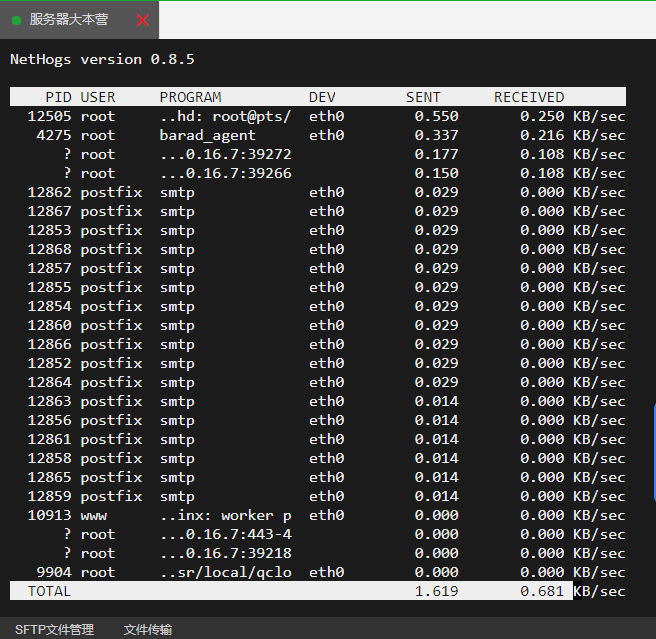Click the received value 0.250

542,116
